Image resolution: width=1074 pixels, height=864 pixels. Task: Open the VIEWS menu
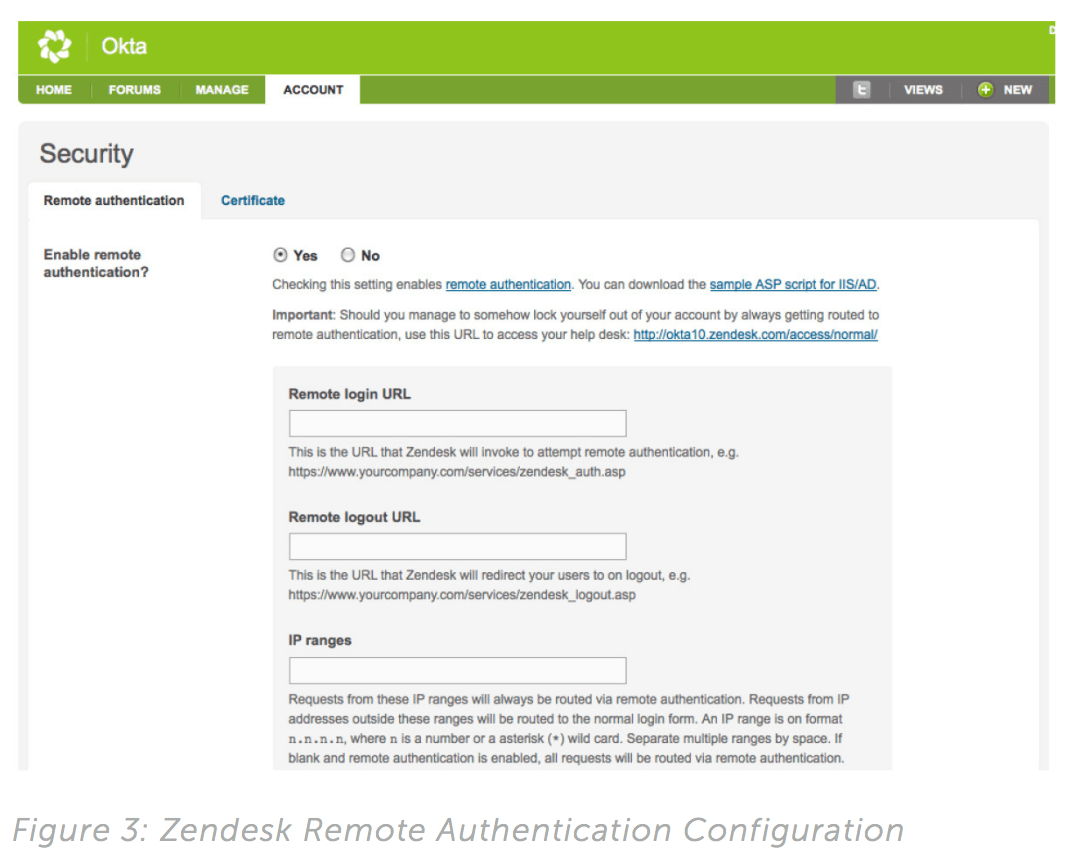923,90
